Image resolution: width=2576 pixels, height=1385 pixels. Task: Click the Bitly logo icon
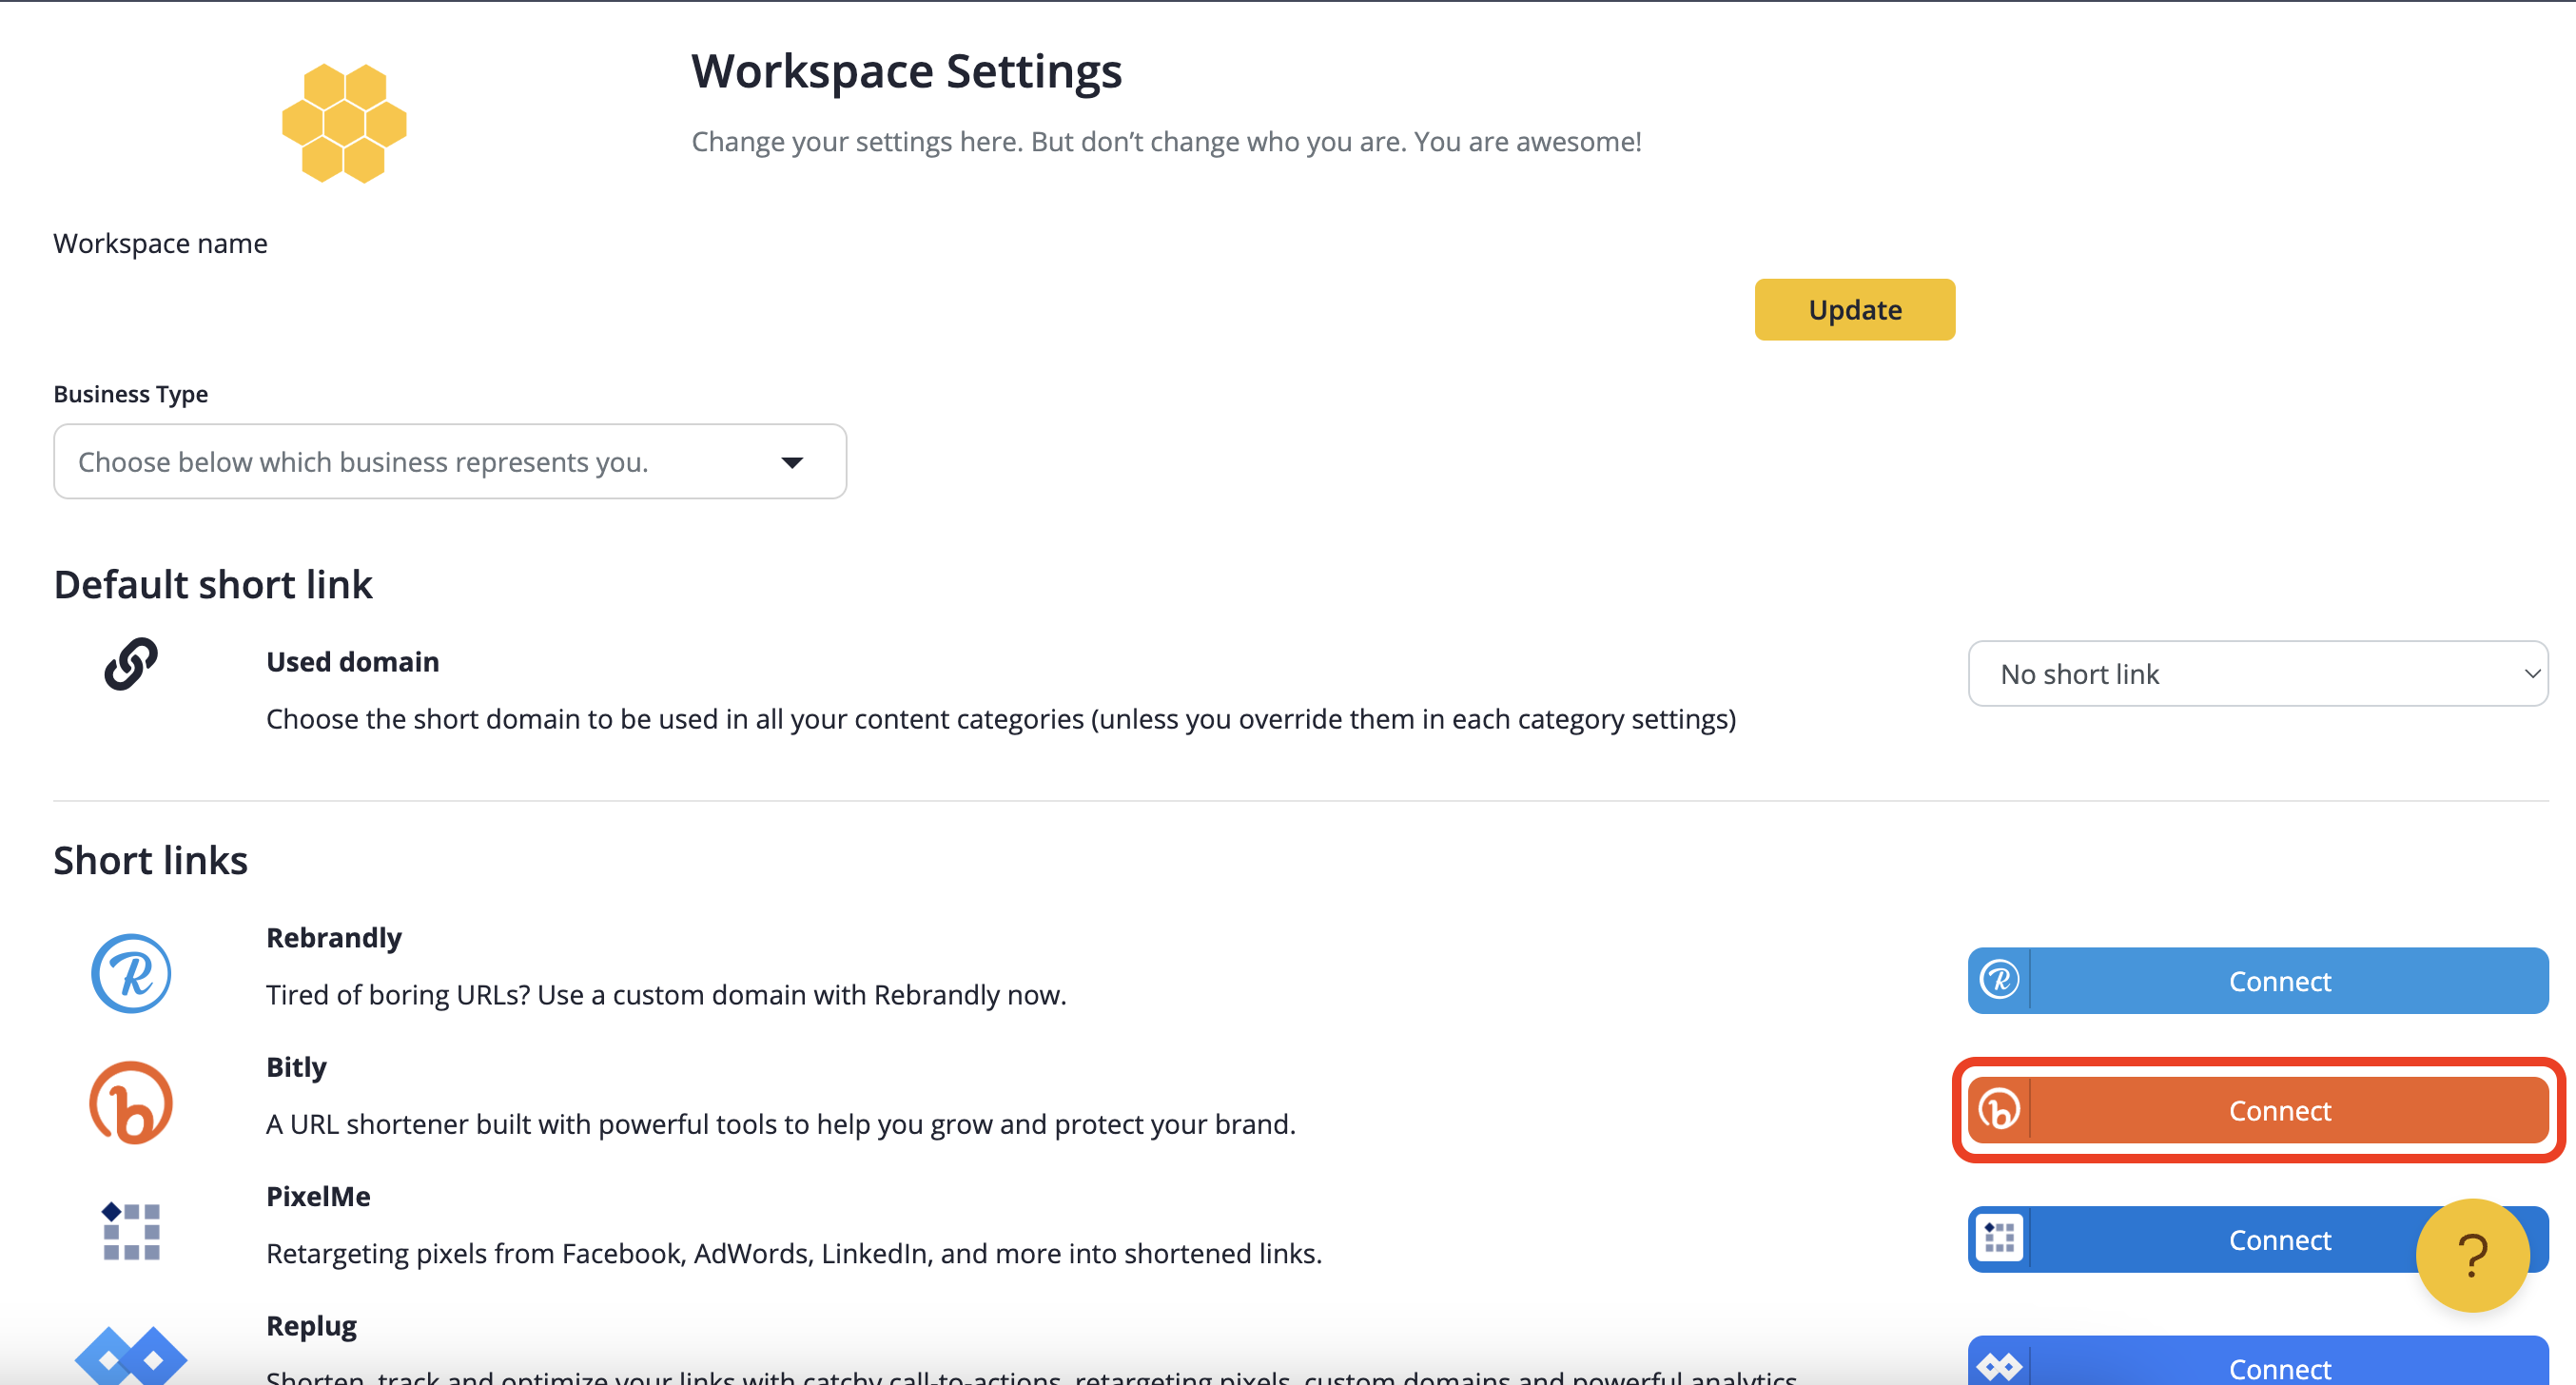point(131,1103)
